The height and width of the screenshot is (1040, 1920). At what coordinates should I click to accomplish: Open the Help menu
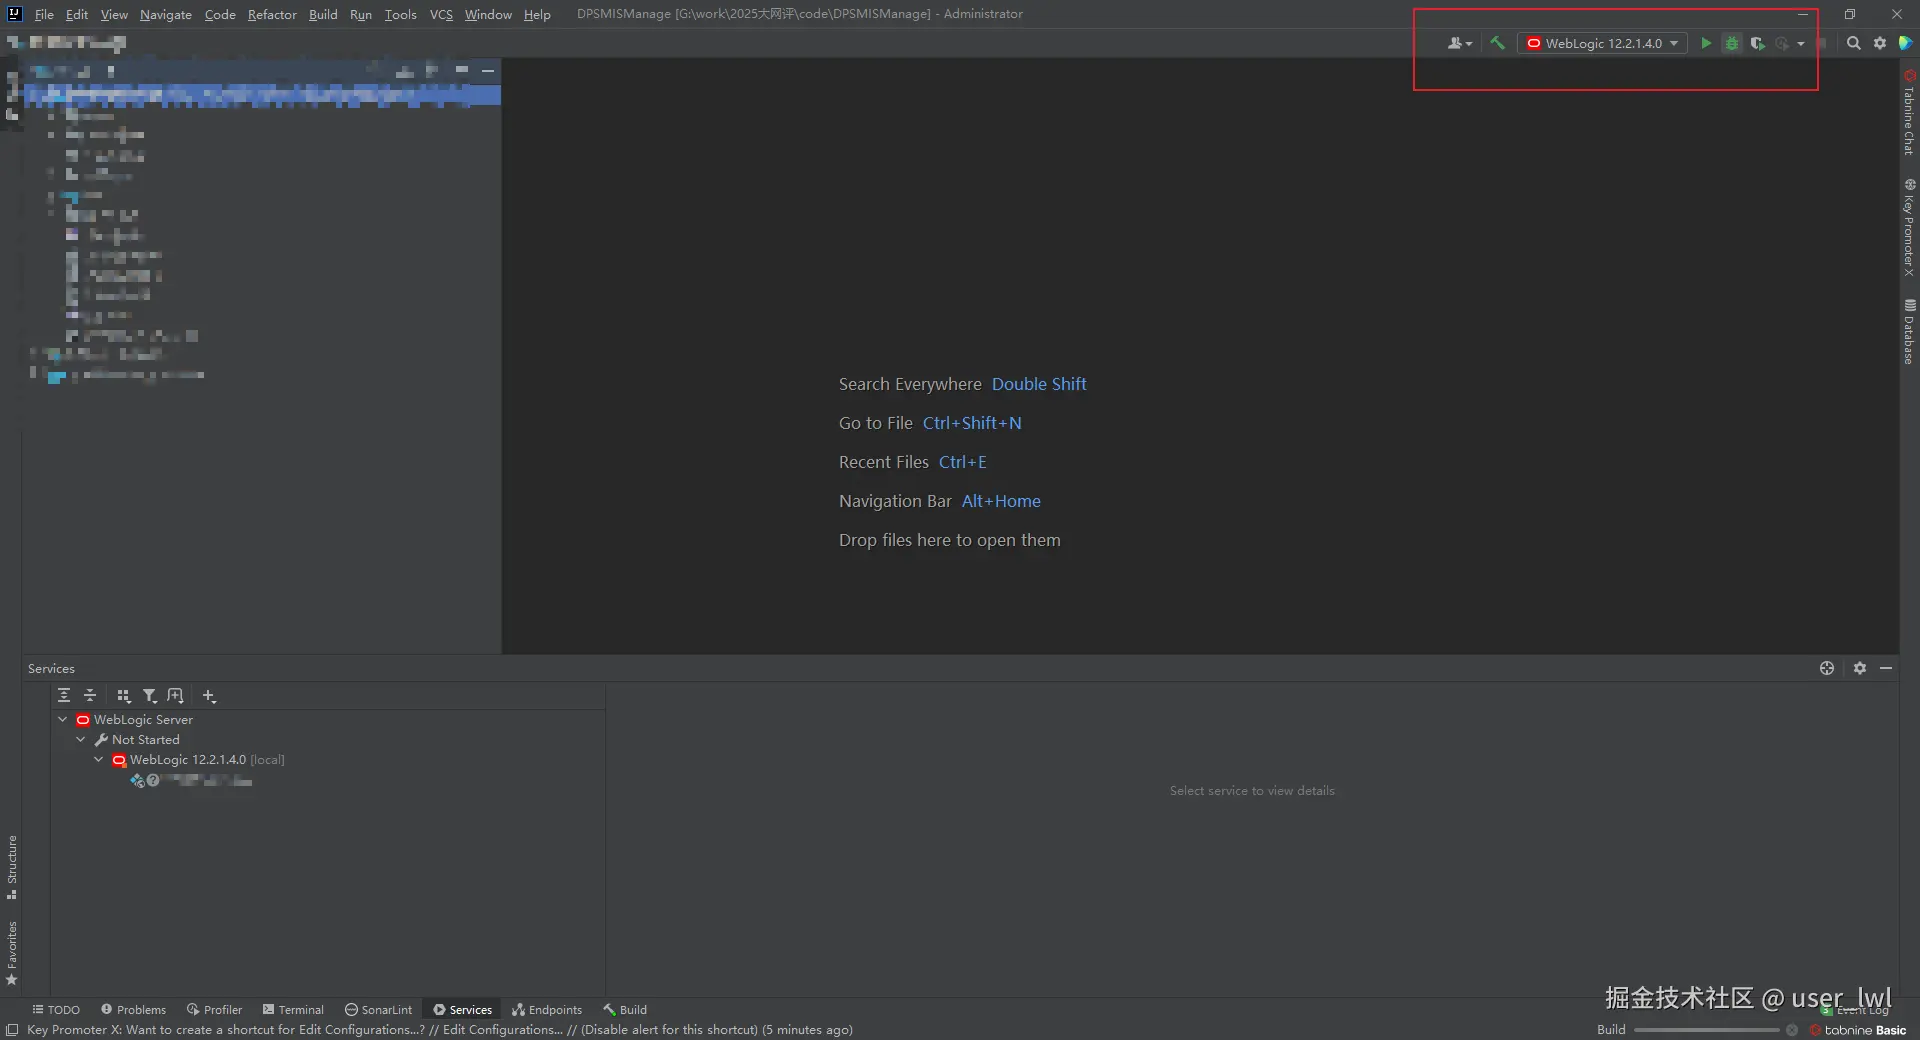click(x=537, y=14)
